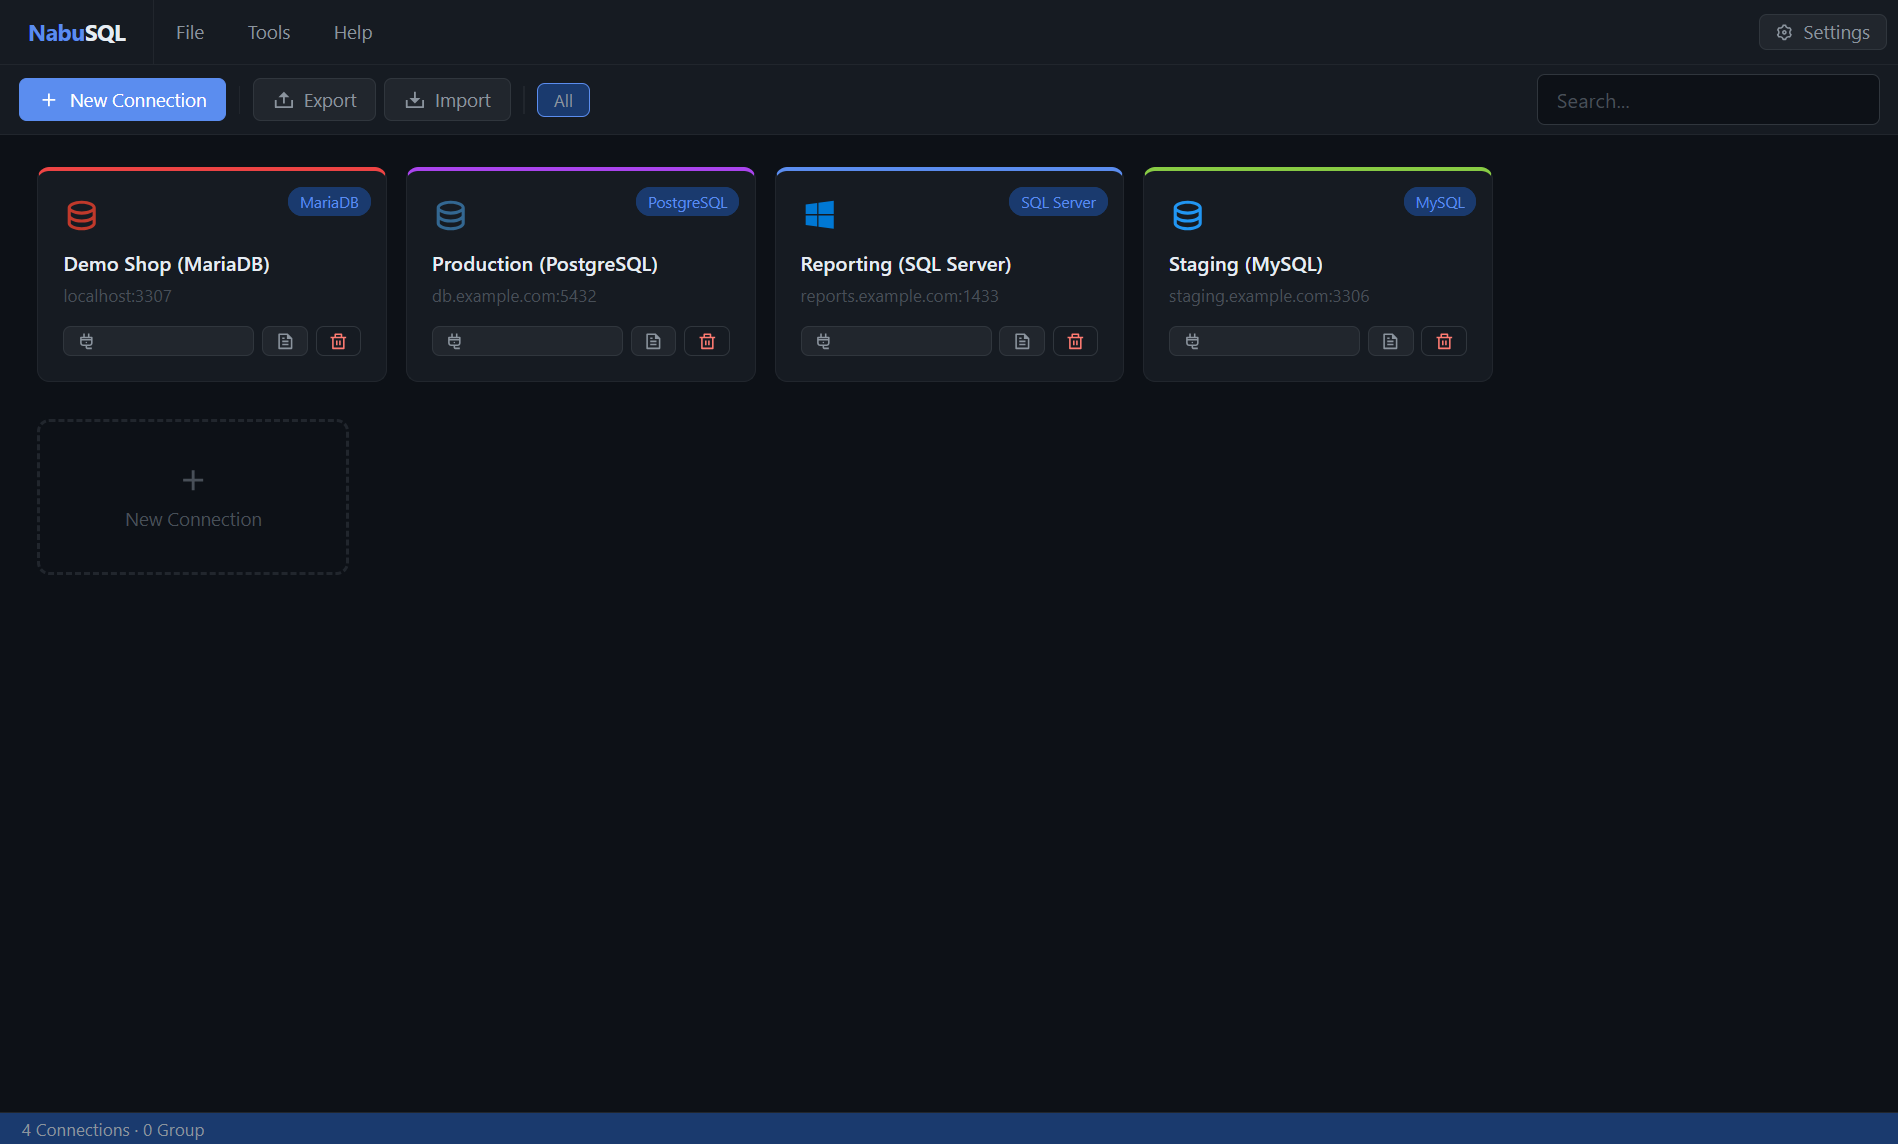The height and width of the screenshot is (1144, 1898).
Task: Click host text reports.example.com:1433
Action: [900, 296]
